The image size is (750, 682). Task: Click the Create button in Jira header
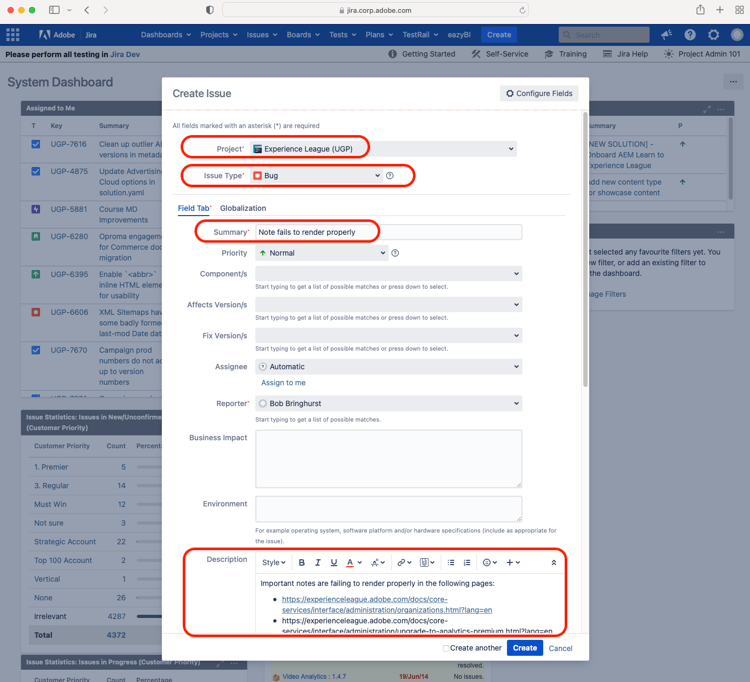(499, 35)
